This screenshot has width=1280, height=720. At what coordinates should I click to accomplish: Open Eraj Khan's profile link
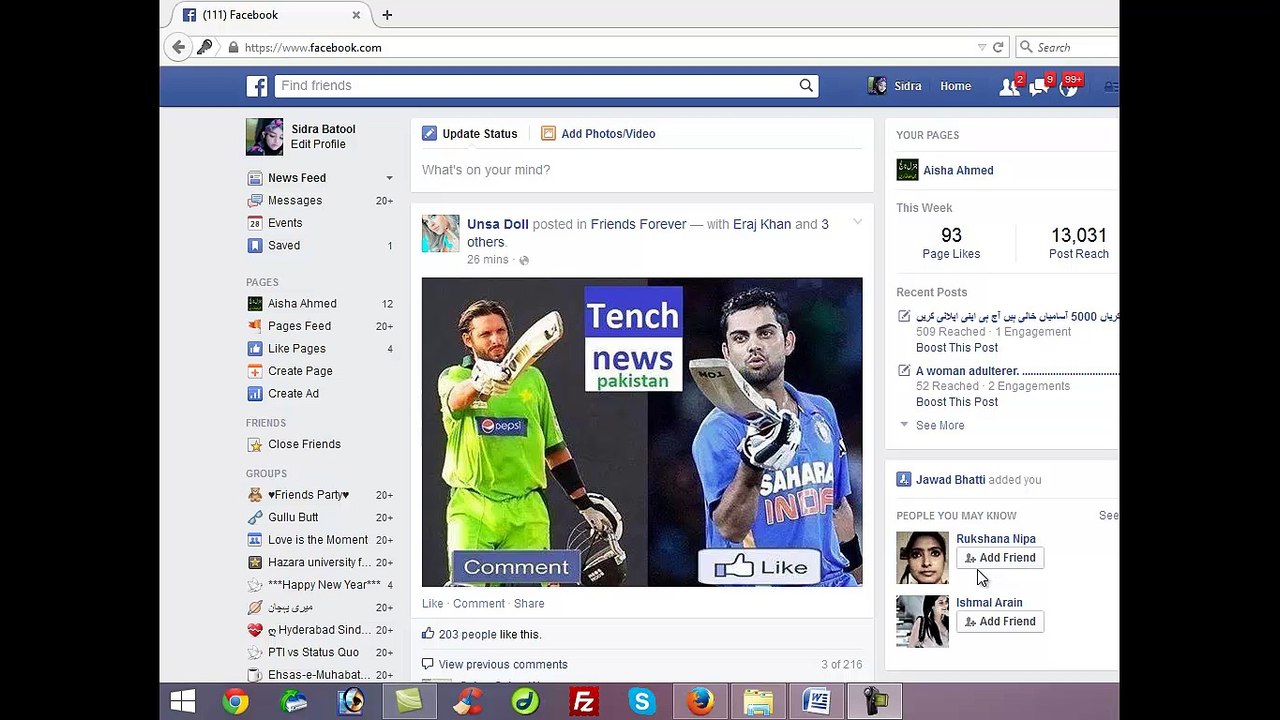tap(762, 224)
